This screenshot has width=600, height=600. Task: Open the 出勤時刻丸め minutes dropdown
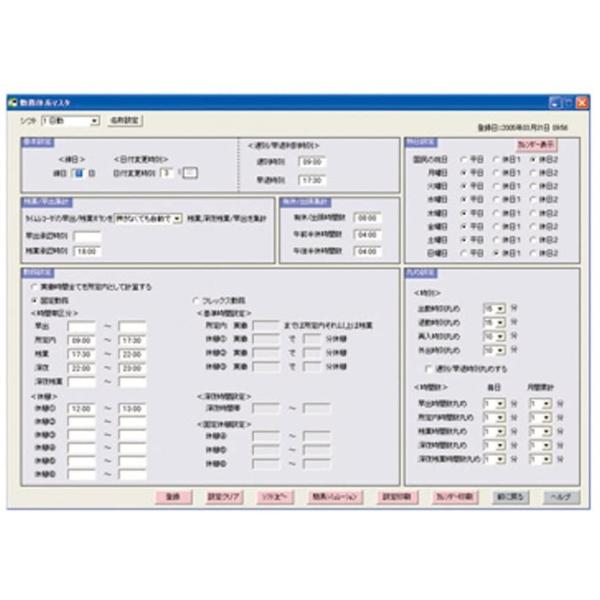tap(501, 310)
